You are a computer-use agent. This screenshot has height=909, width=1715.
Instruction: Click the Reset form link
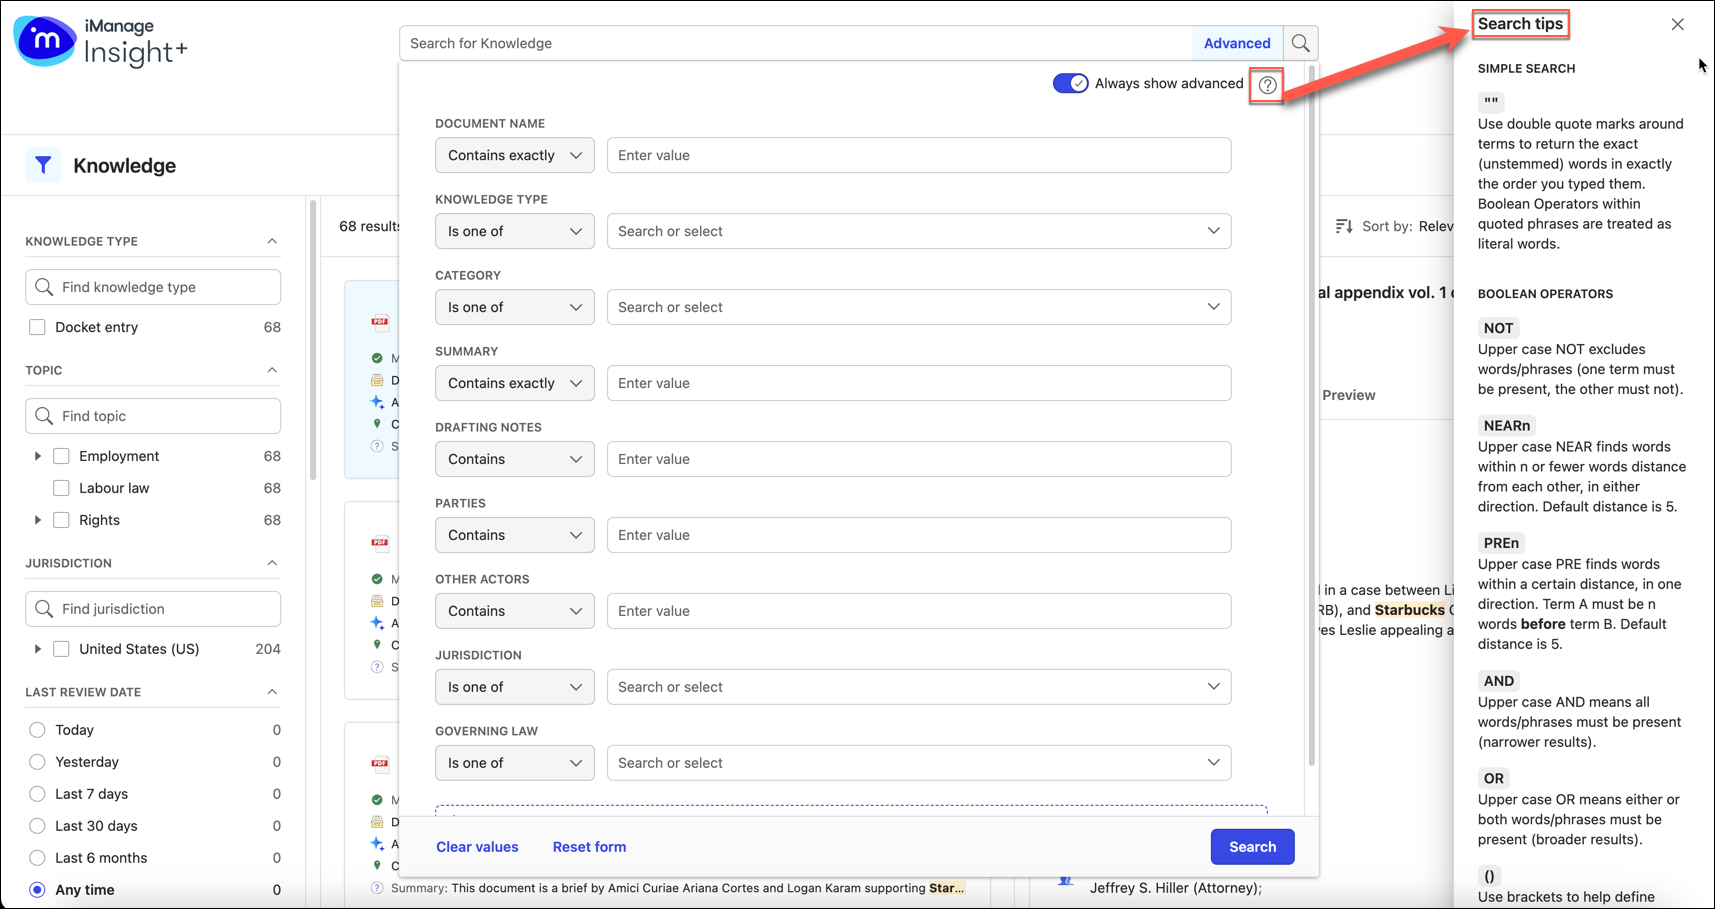589,846
